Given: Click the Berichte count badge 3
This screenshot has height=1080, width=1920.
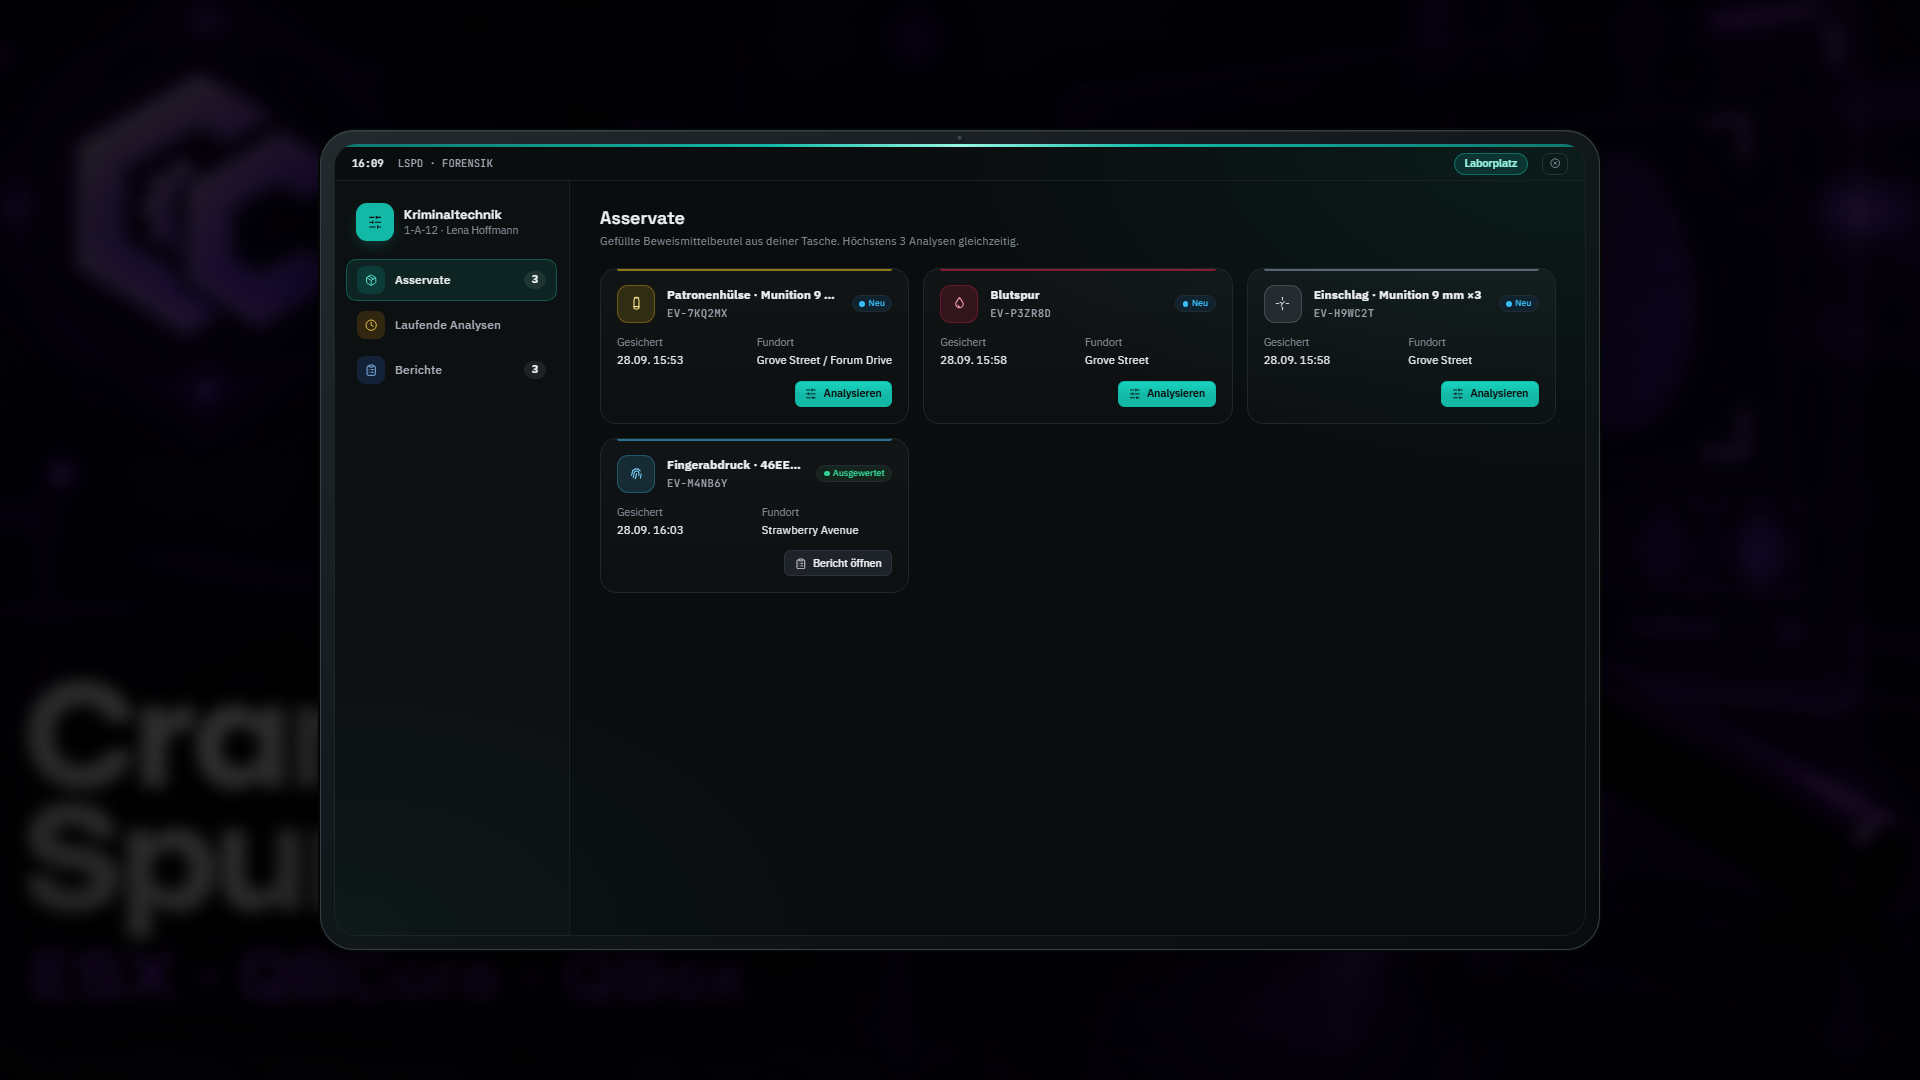Looking at the screenshot, I should (535, 370).
